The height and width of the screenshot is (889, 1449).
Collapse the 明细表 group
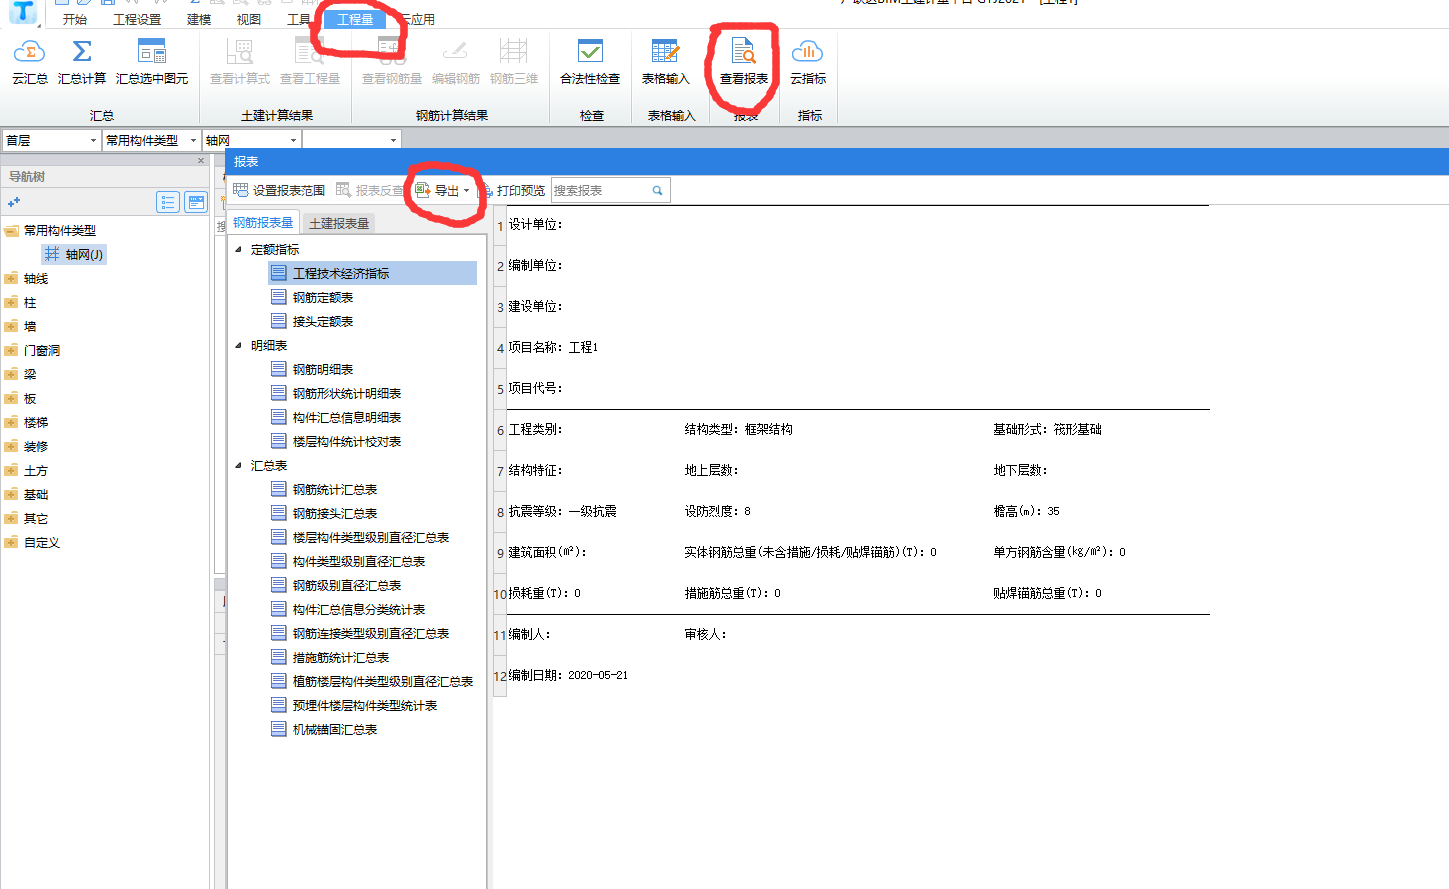coord(238,345)
